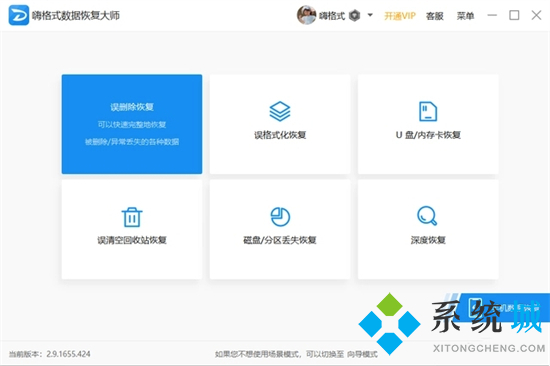Click the version number 2.9.1655.424
This screenshot has height=366, width=550.
click(x=68, y=354)
